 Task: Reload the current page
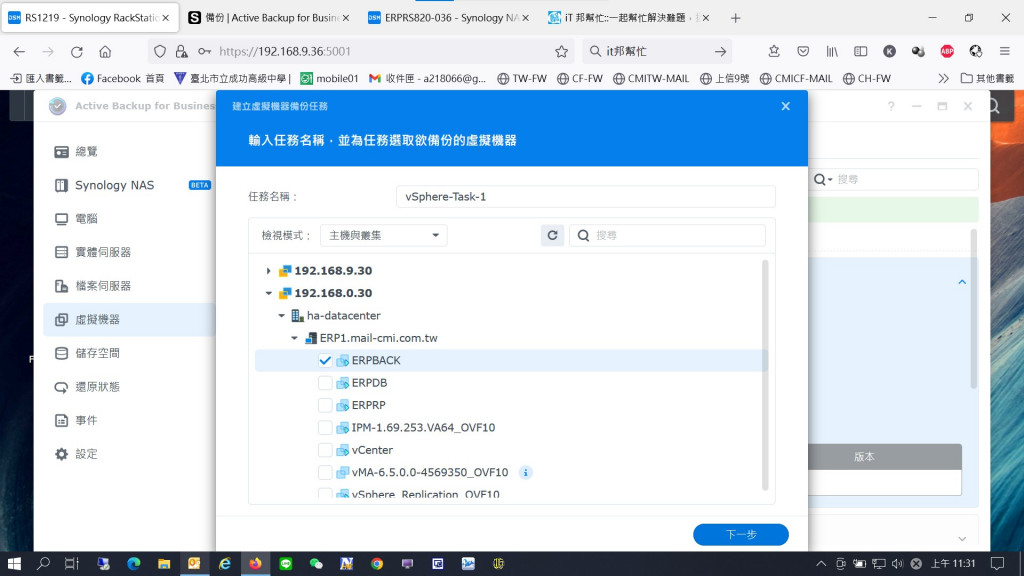pos(76,52)
